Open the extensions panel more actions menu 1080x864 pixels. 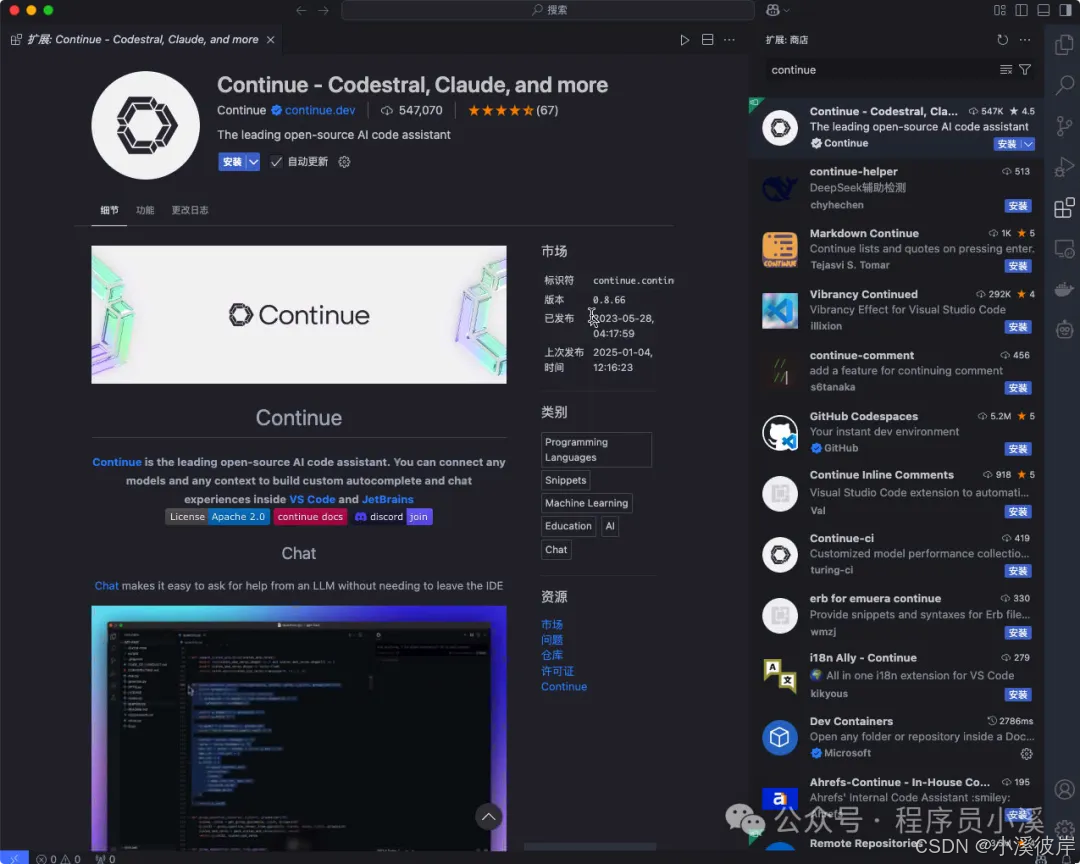pos(1025,40)
